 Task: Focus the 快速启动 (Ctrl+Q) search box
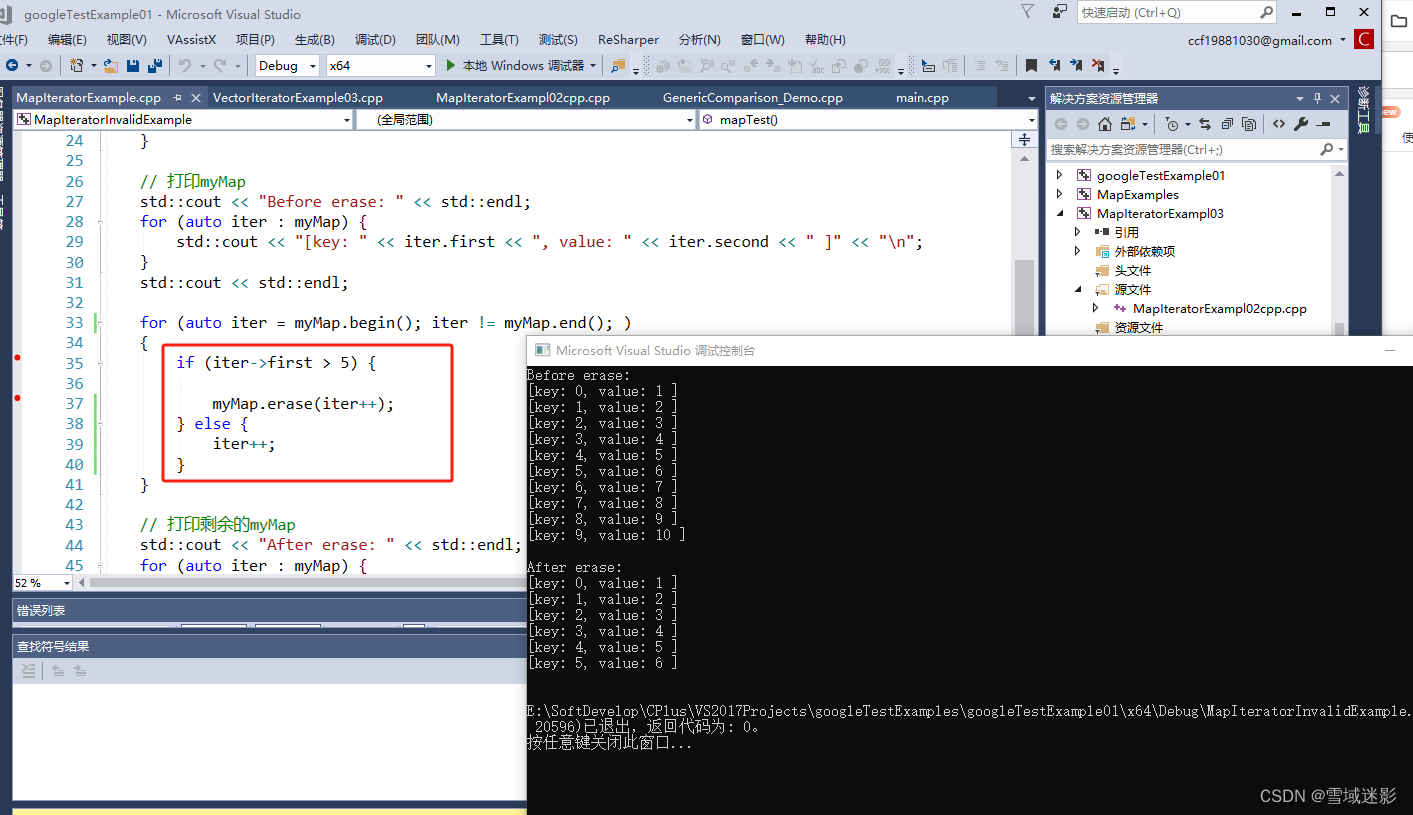[x=1167, y=12]
